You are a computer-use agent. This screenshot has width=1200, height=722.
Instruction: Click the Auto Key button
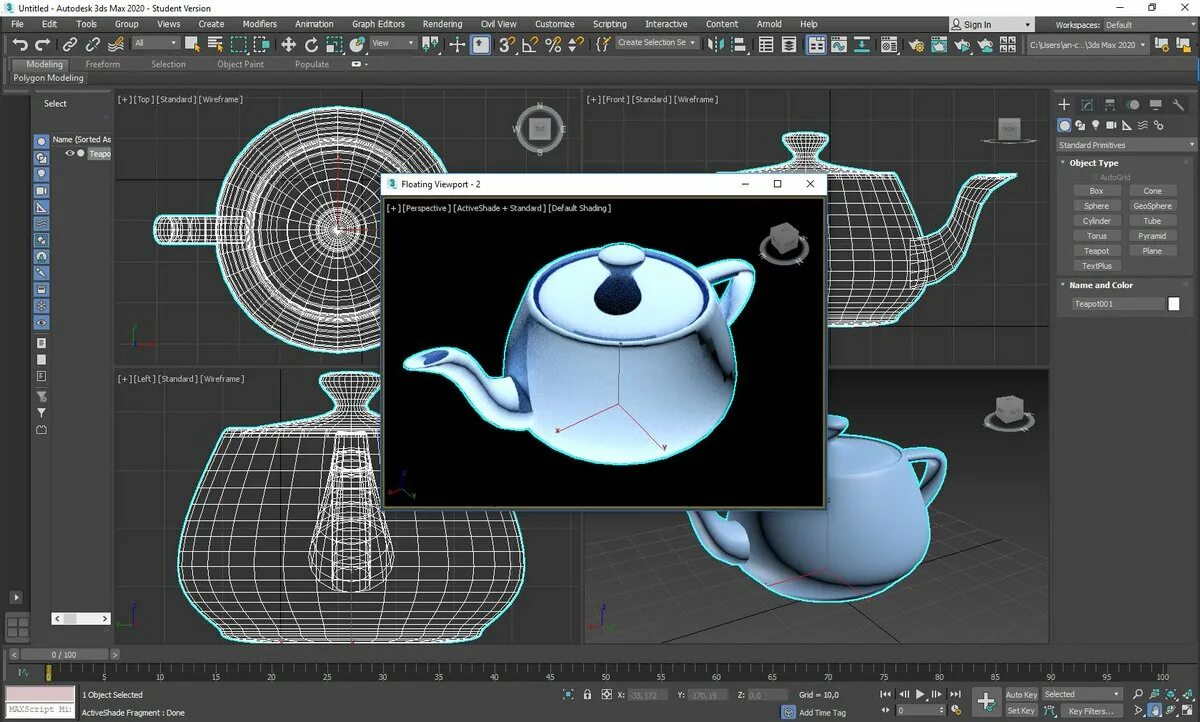click(x=1021, y=695)
